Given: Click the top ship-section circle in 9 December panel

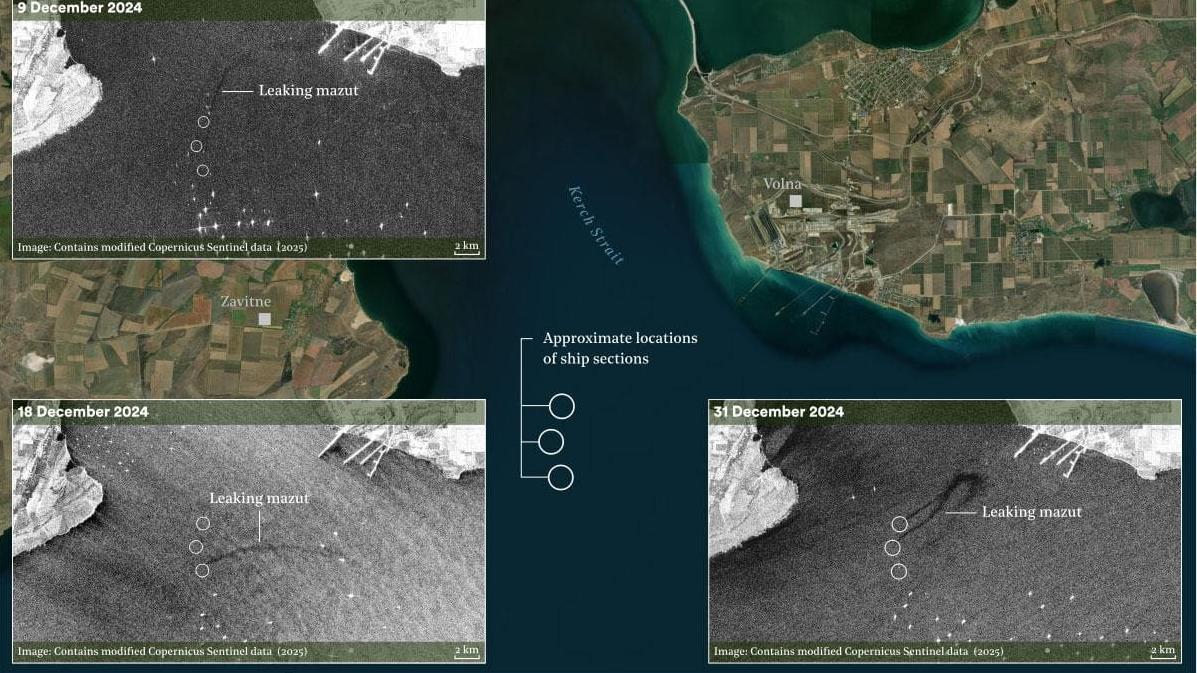Looking at the screenshot, I should tap(204, 121).
